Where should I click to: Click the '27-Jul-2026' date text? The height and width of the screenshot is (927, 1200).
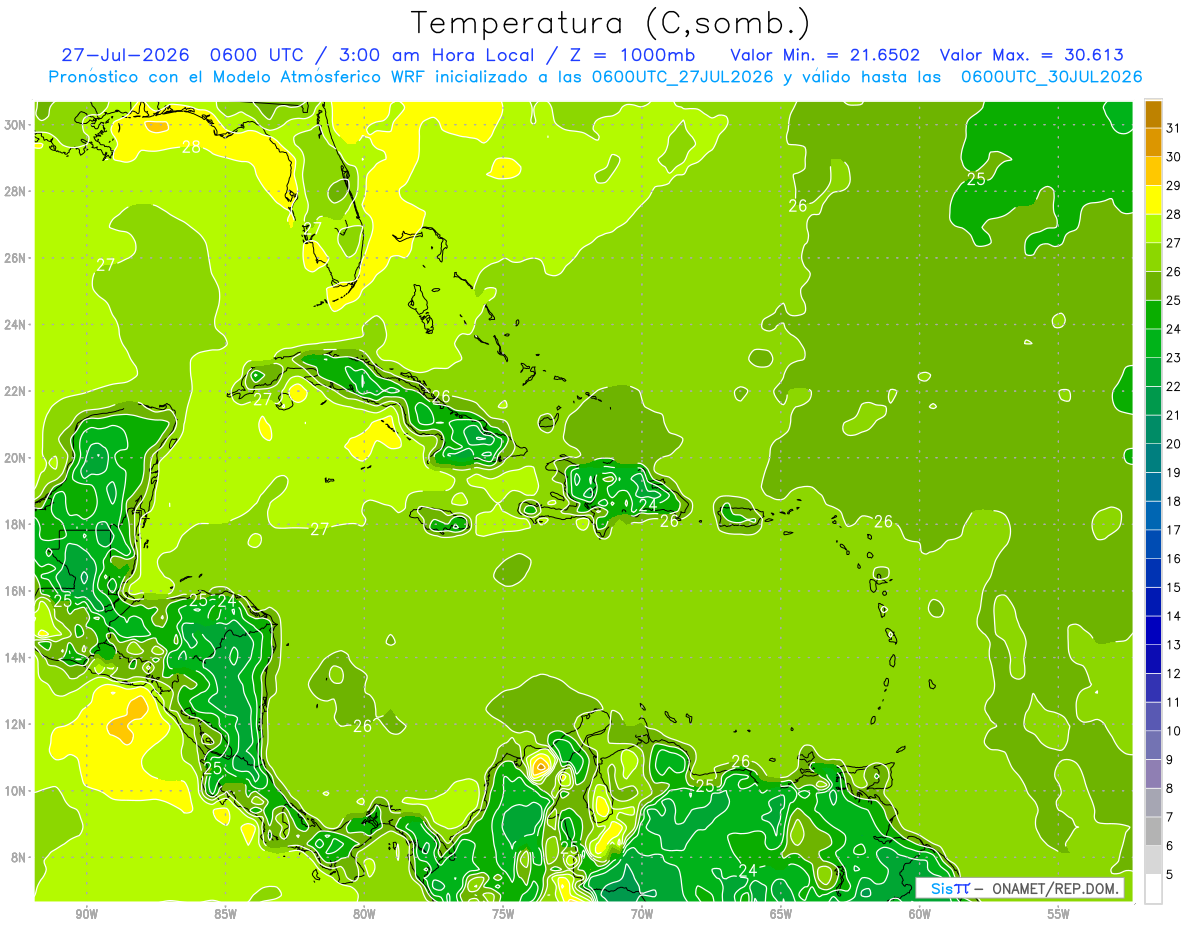124,55
